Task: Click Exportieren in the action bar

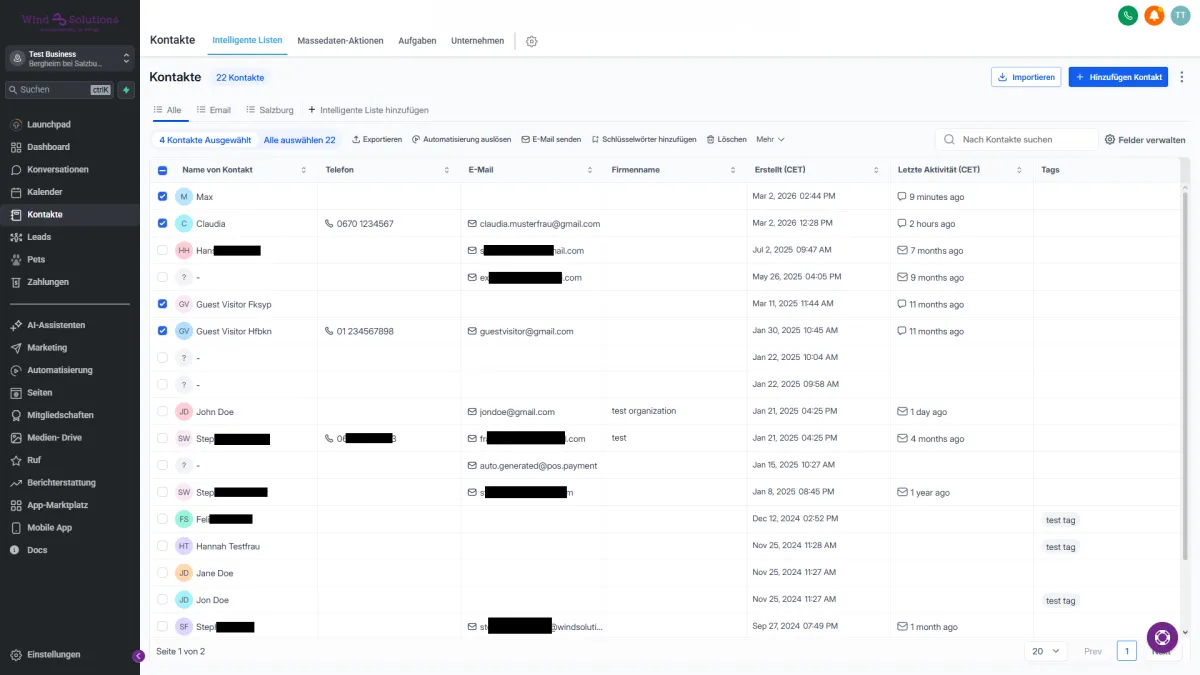Action: click(x=377, y=140)
